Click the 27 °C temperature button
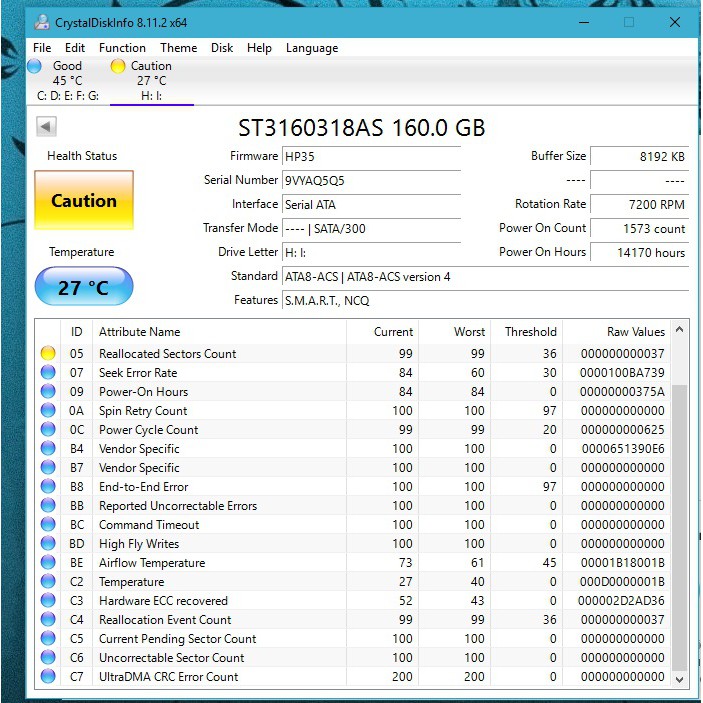 (84, 288)
